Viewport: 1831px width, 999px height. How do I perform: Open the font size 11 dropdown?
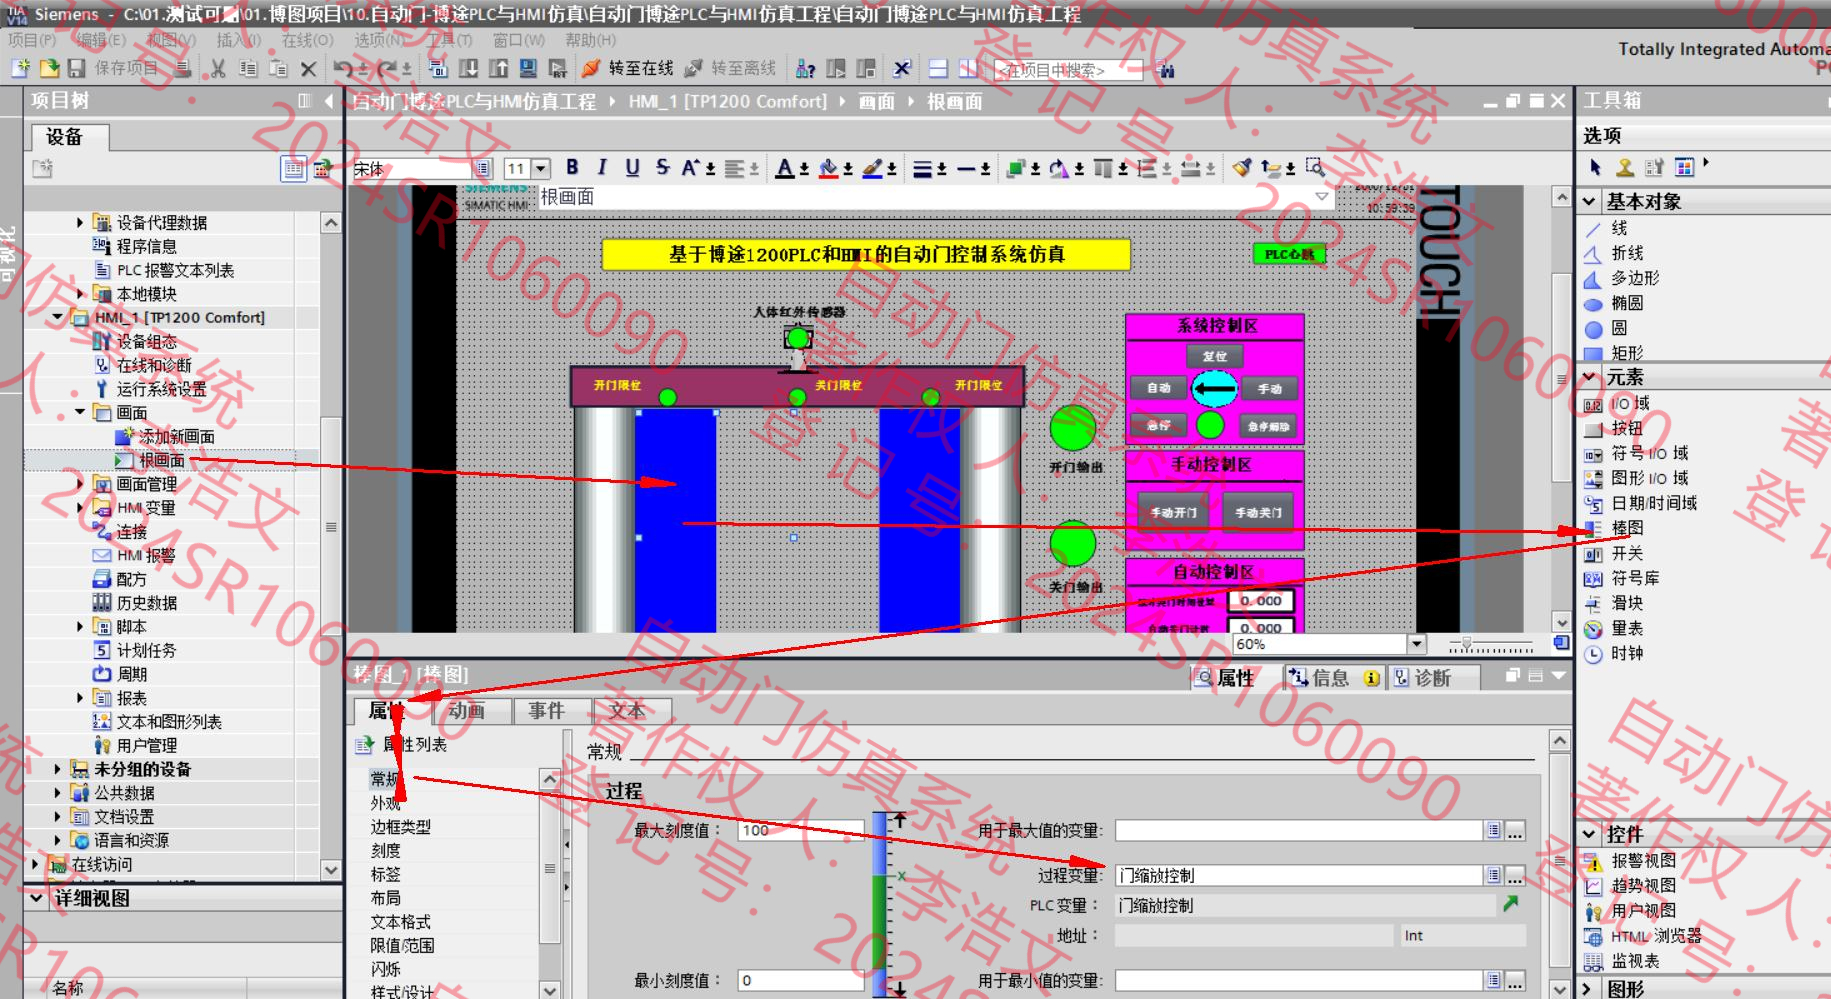click(541, 168)
